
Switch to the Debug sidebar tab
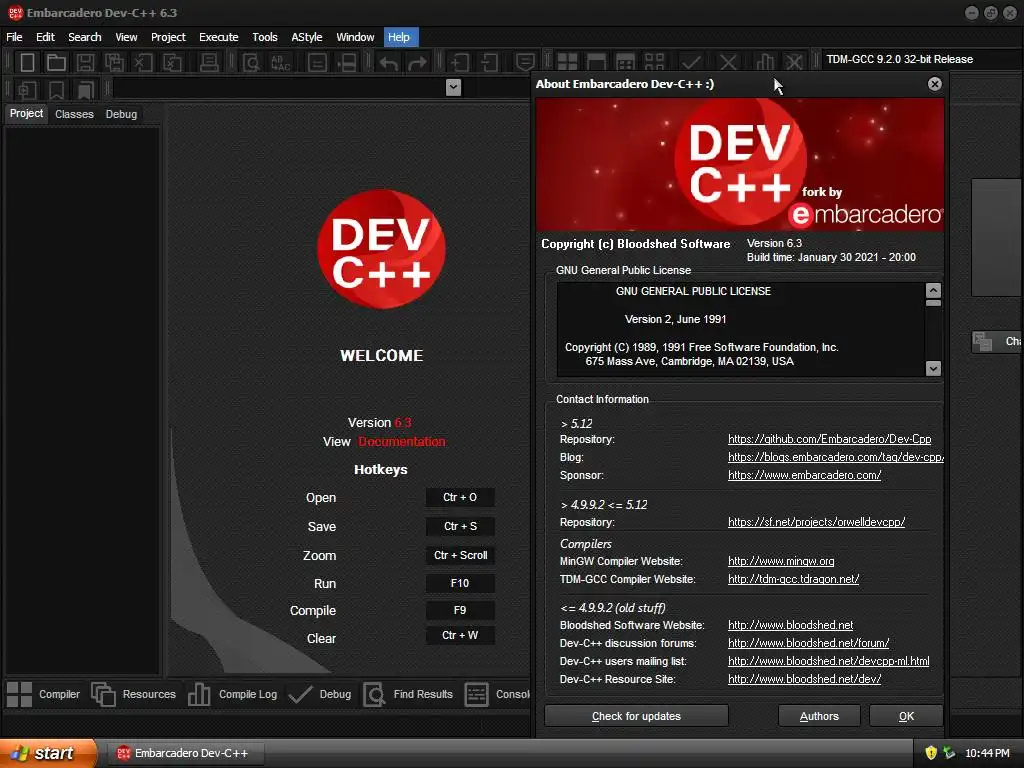(121, 114)
